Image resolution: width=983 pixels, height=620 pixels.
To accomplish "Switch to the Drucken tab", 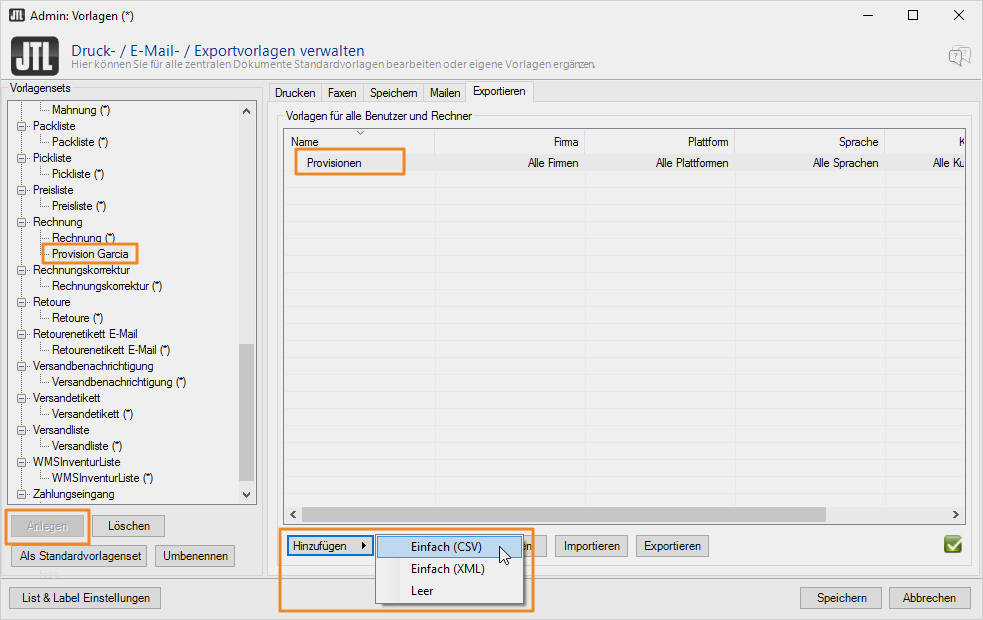I will (295, 93).
